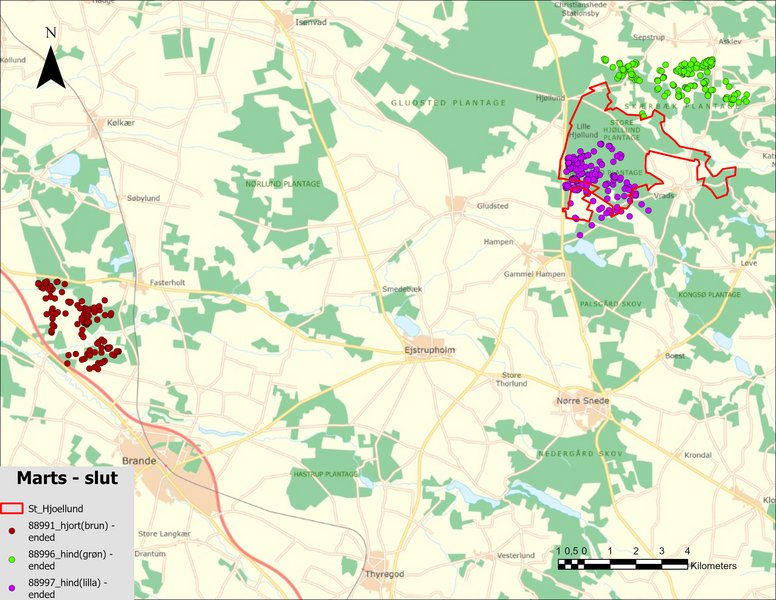This screenshot has width=776, height=600.
Task: Click the Nørre Snede town label
Action: point(581,400)
